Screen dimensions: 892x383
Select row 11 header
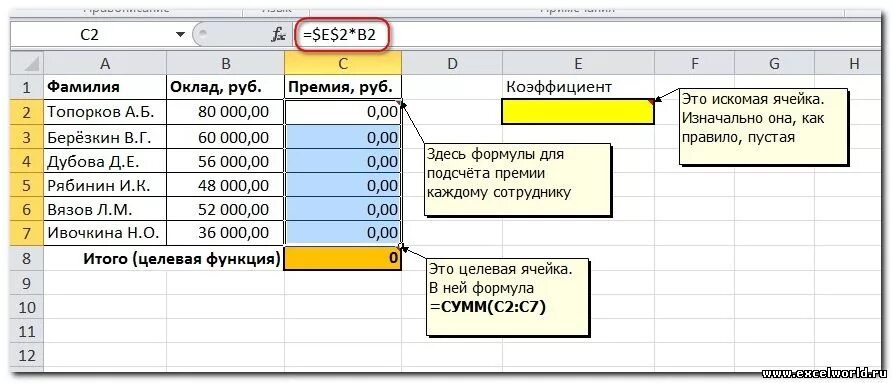click(26, 331)
